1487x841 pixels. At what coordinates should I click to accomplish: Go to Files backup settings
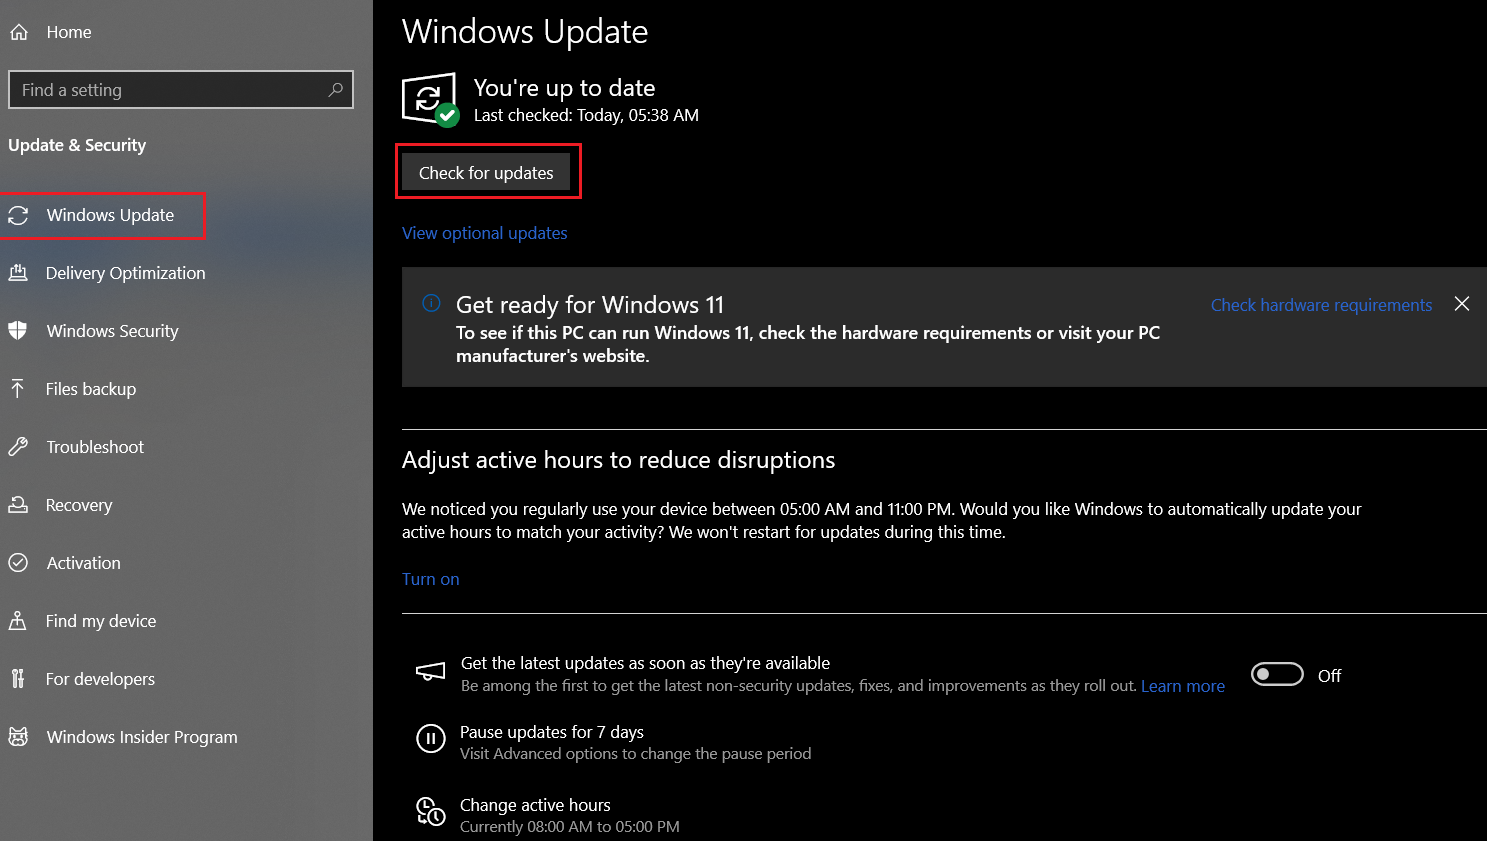pyautogui.click(x=91, y=389)
